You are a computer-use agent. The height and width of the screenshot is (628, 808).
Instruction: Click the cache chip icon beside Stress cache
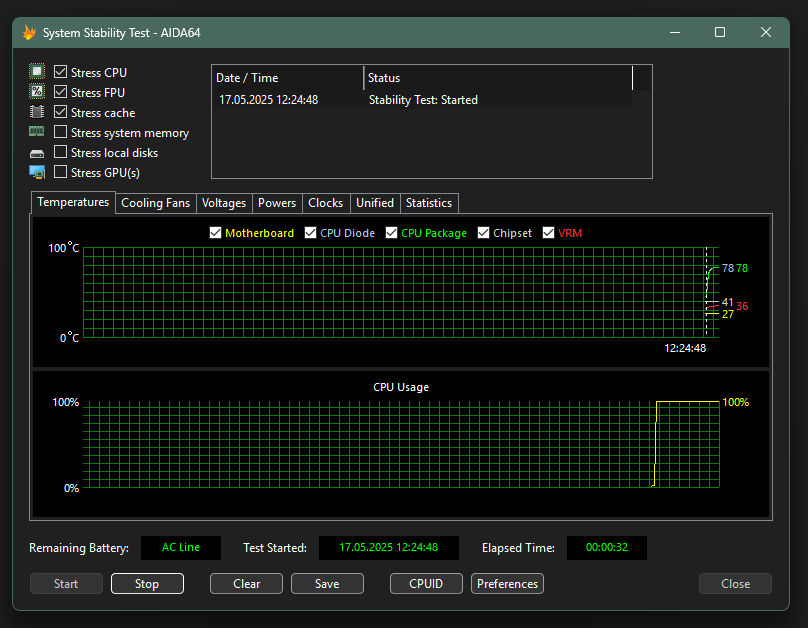tap(37, 112)
